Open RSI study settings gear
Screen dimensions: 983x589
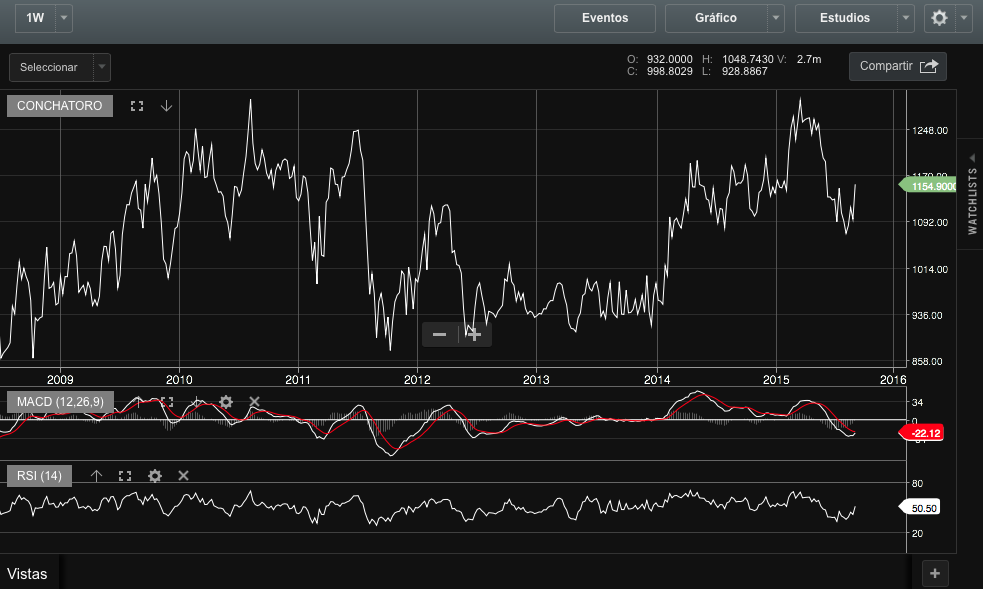coord(154,476)
